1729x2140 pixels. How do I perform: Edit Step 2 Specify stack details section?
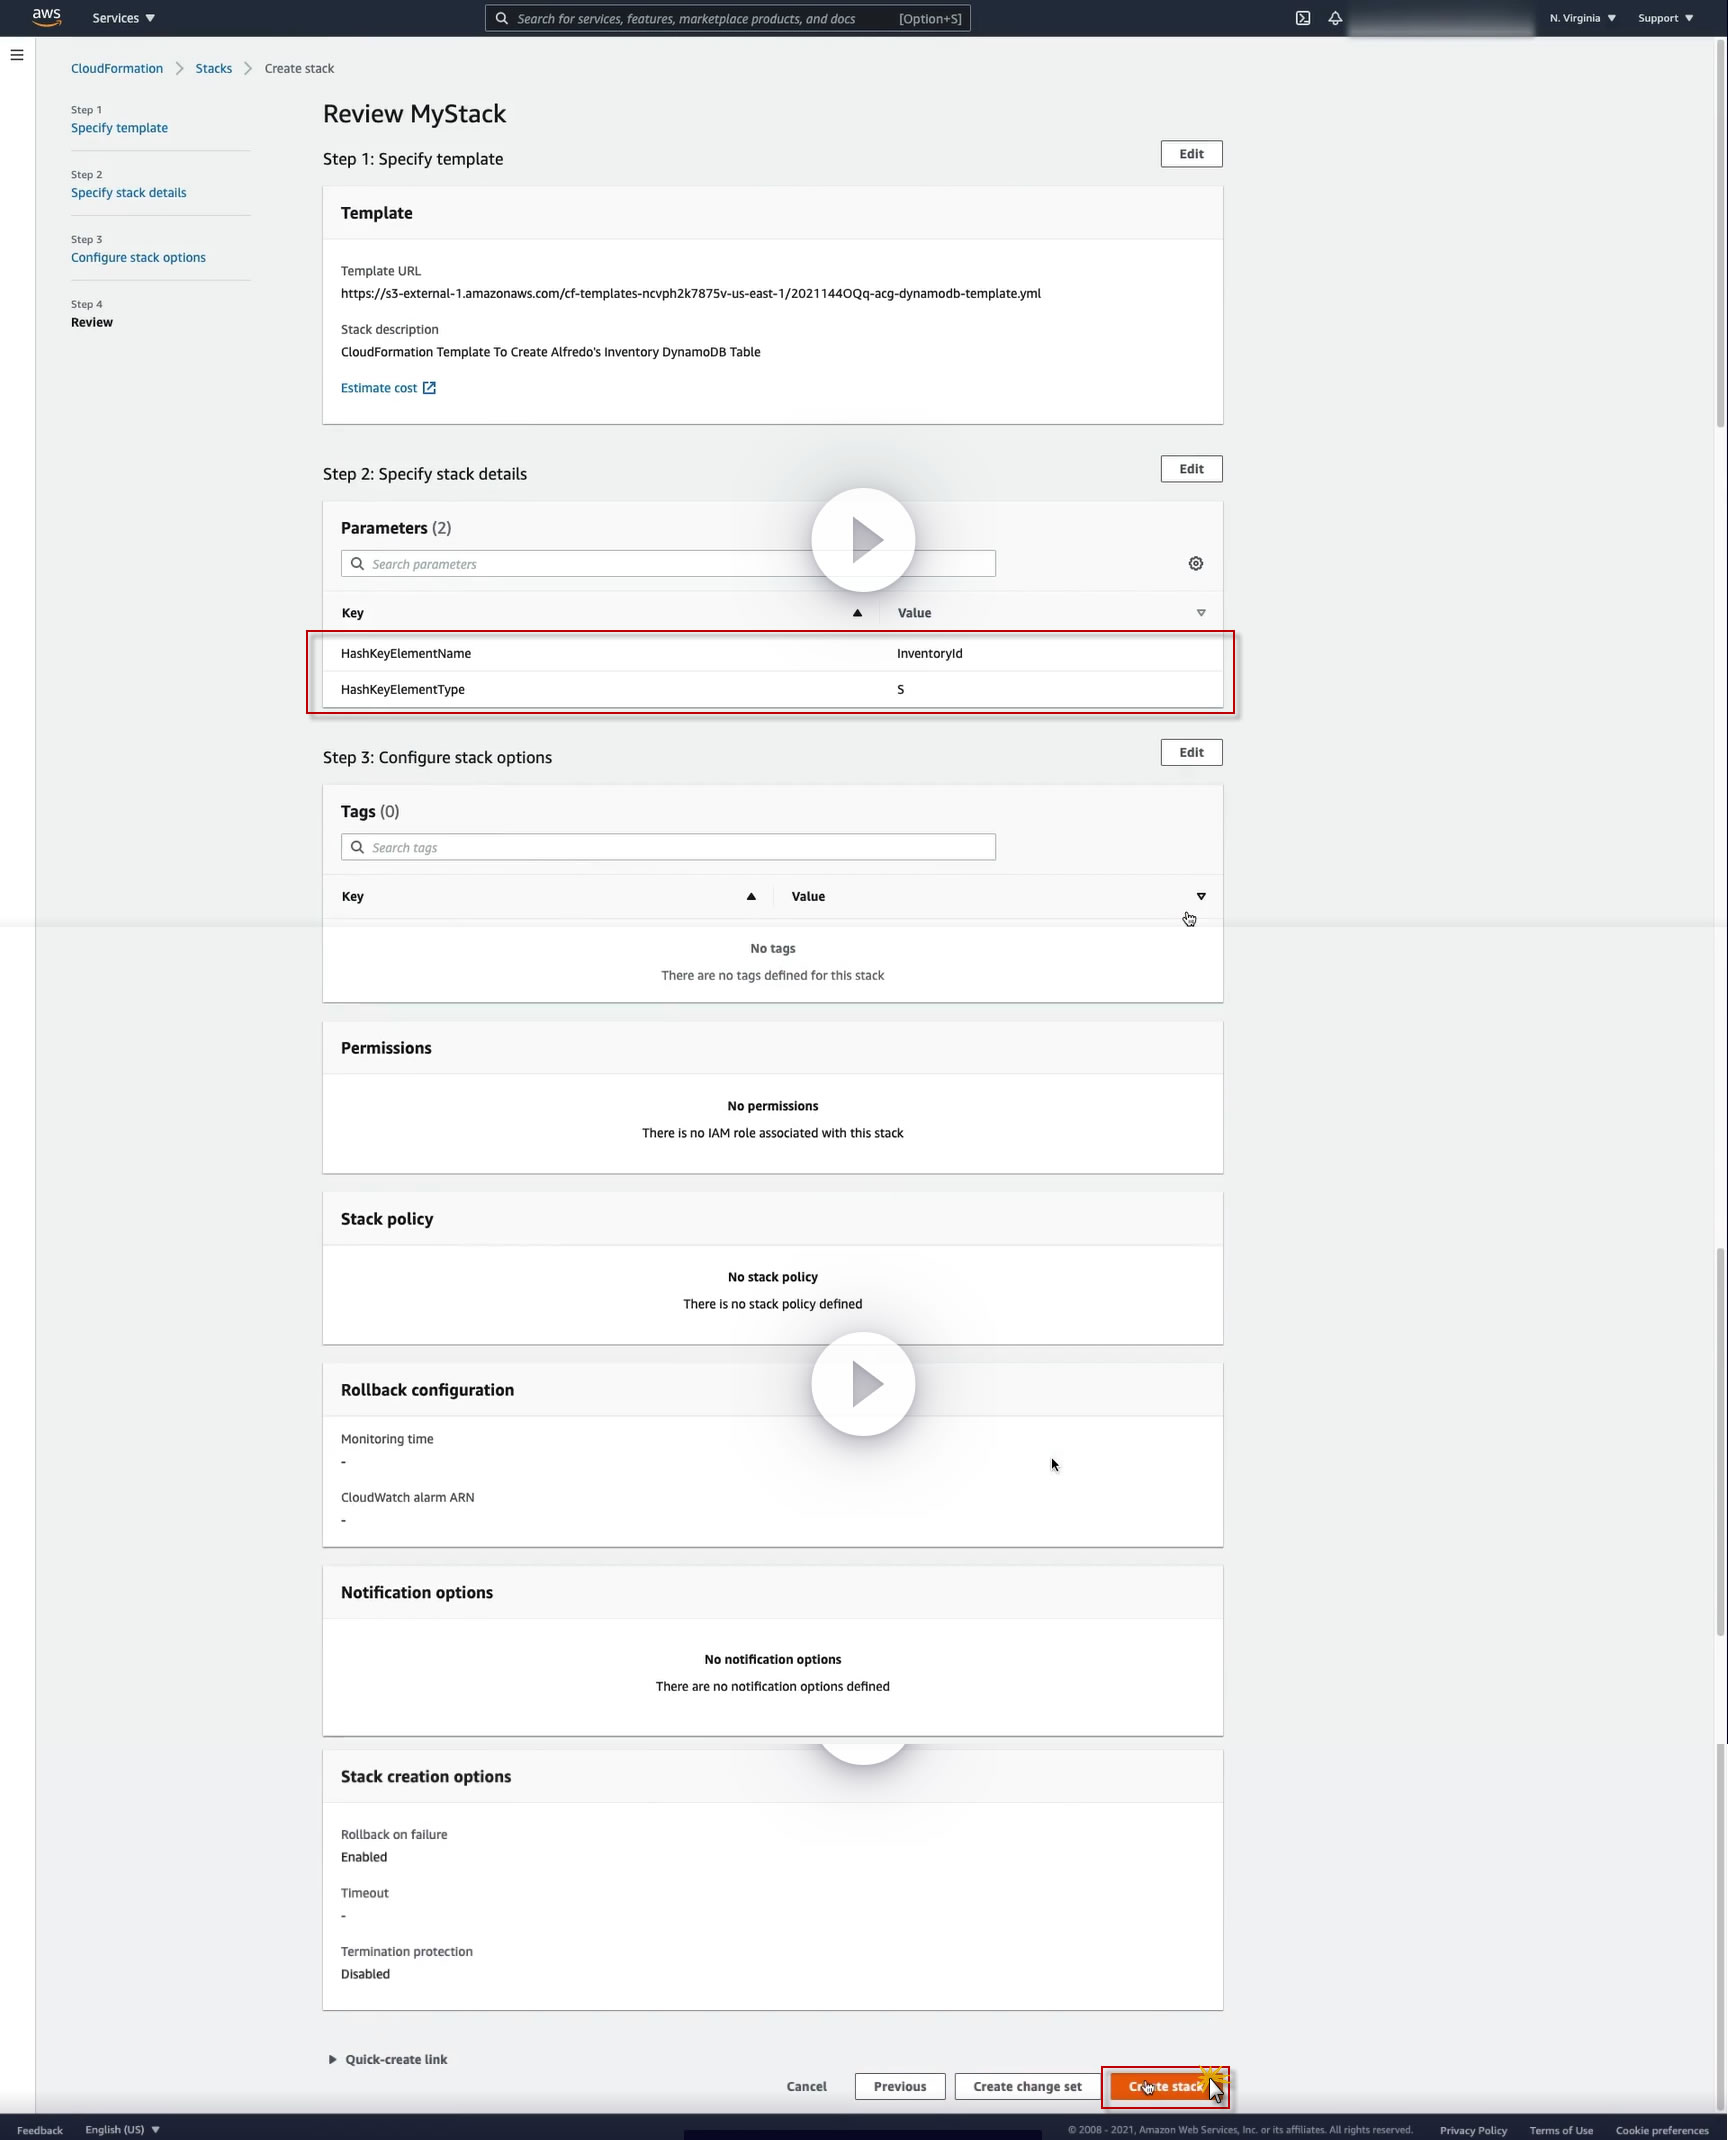pyautogui.click(x=1191, y=469)
